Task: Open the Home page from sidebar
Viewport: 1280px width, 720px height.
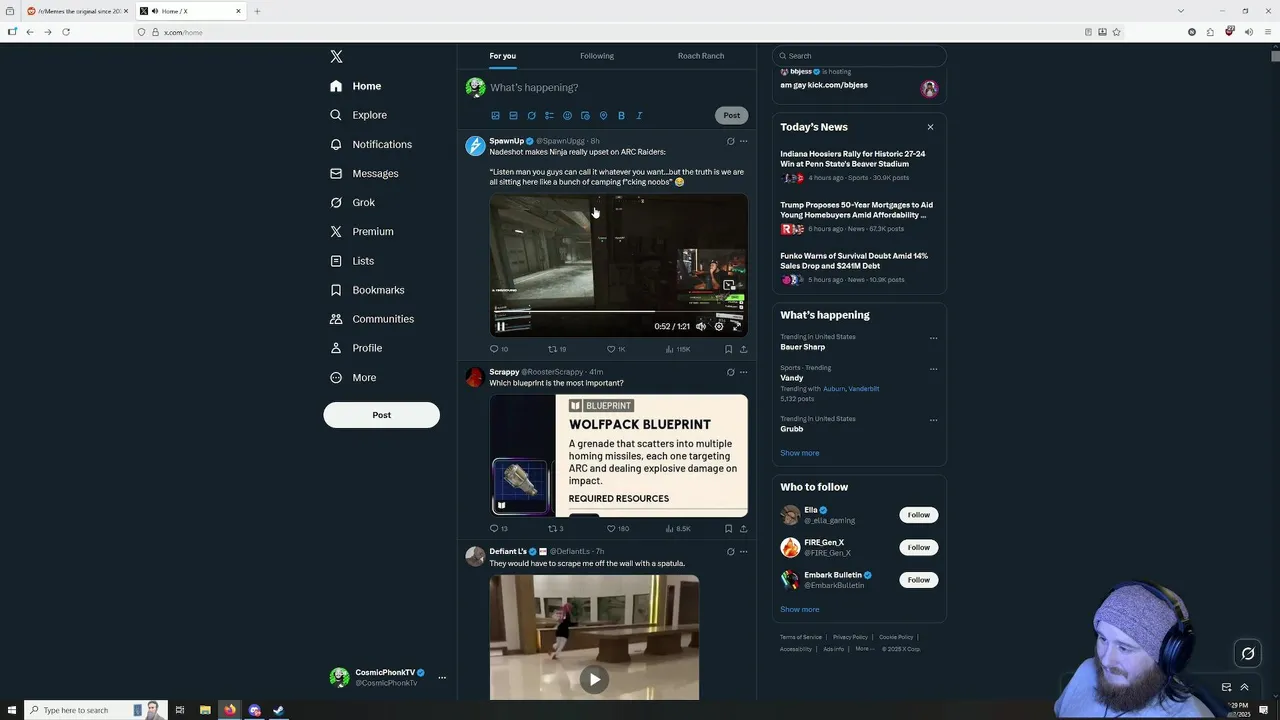Action: click(356, 86)
